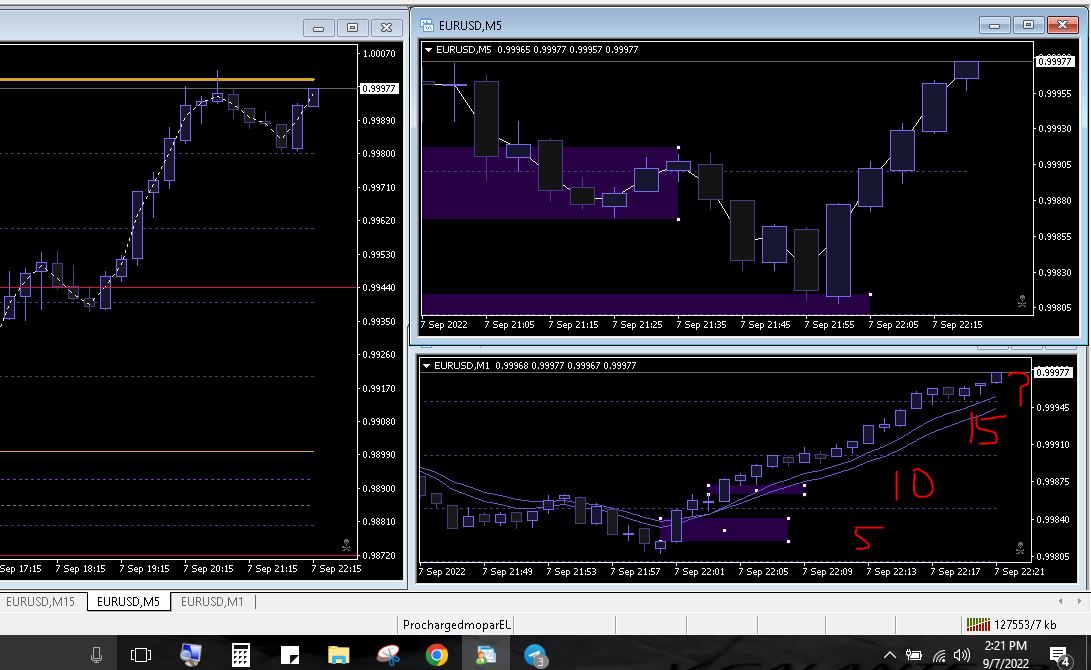Click the Snipping Tool taskbar icon
The height and width of the screenshot is (670, 1091).
pyautogui.click(x=388, y=655)
